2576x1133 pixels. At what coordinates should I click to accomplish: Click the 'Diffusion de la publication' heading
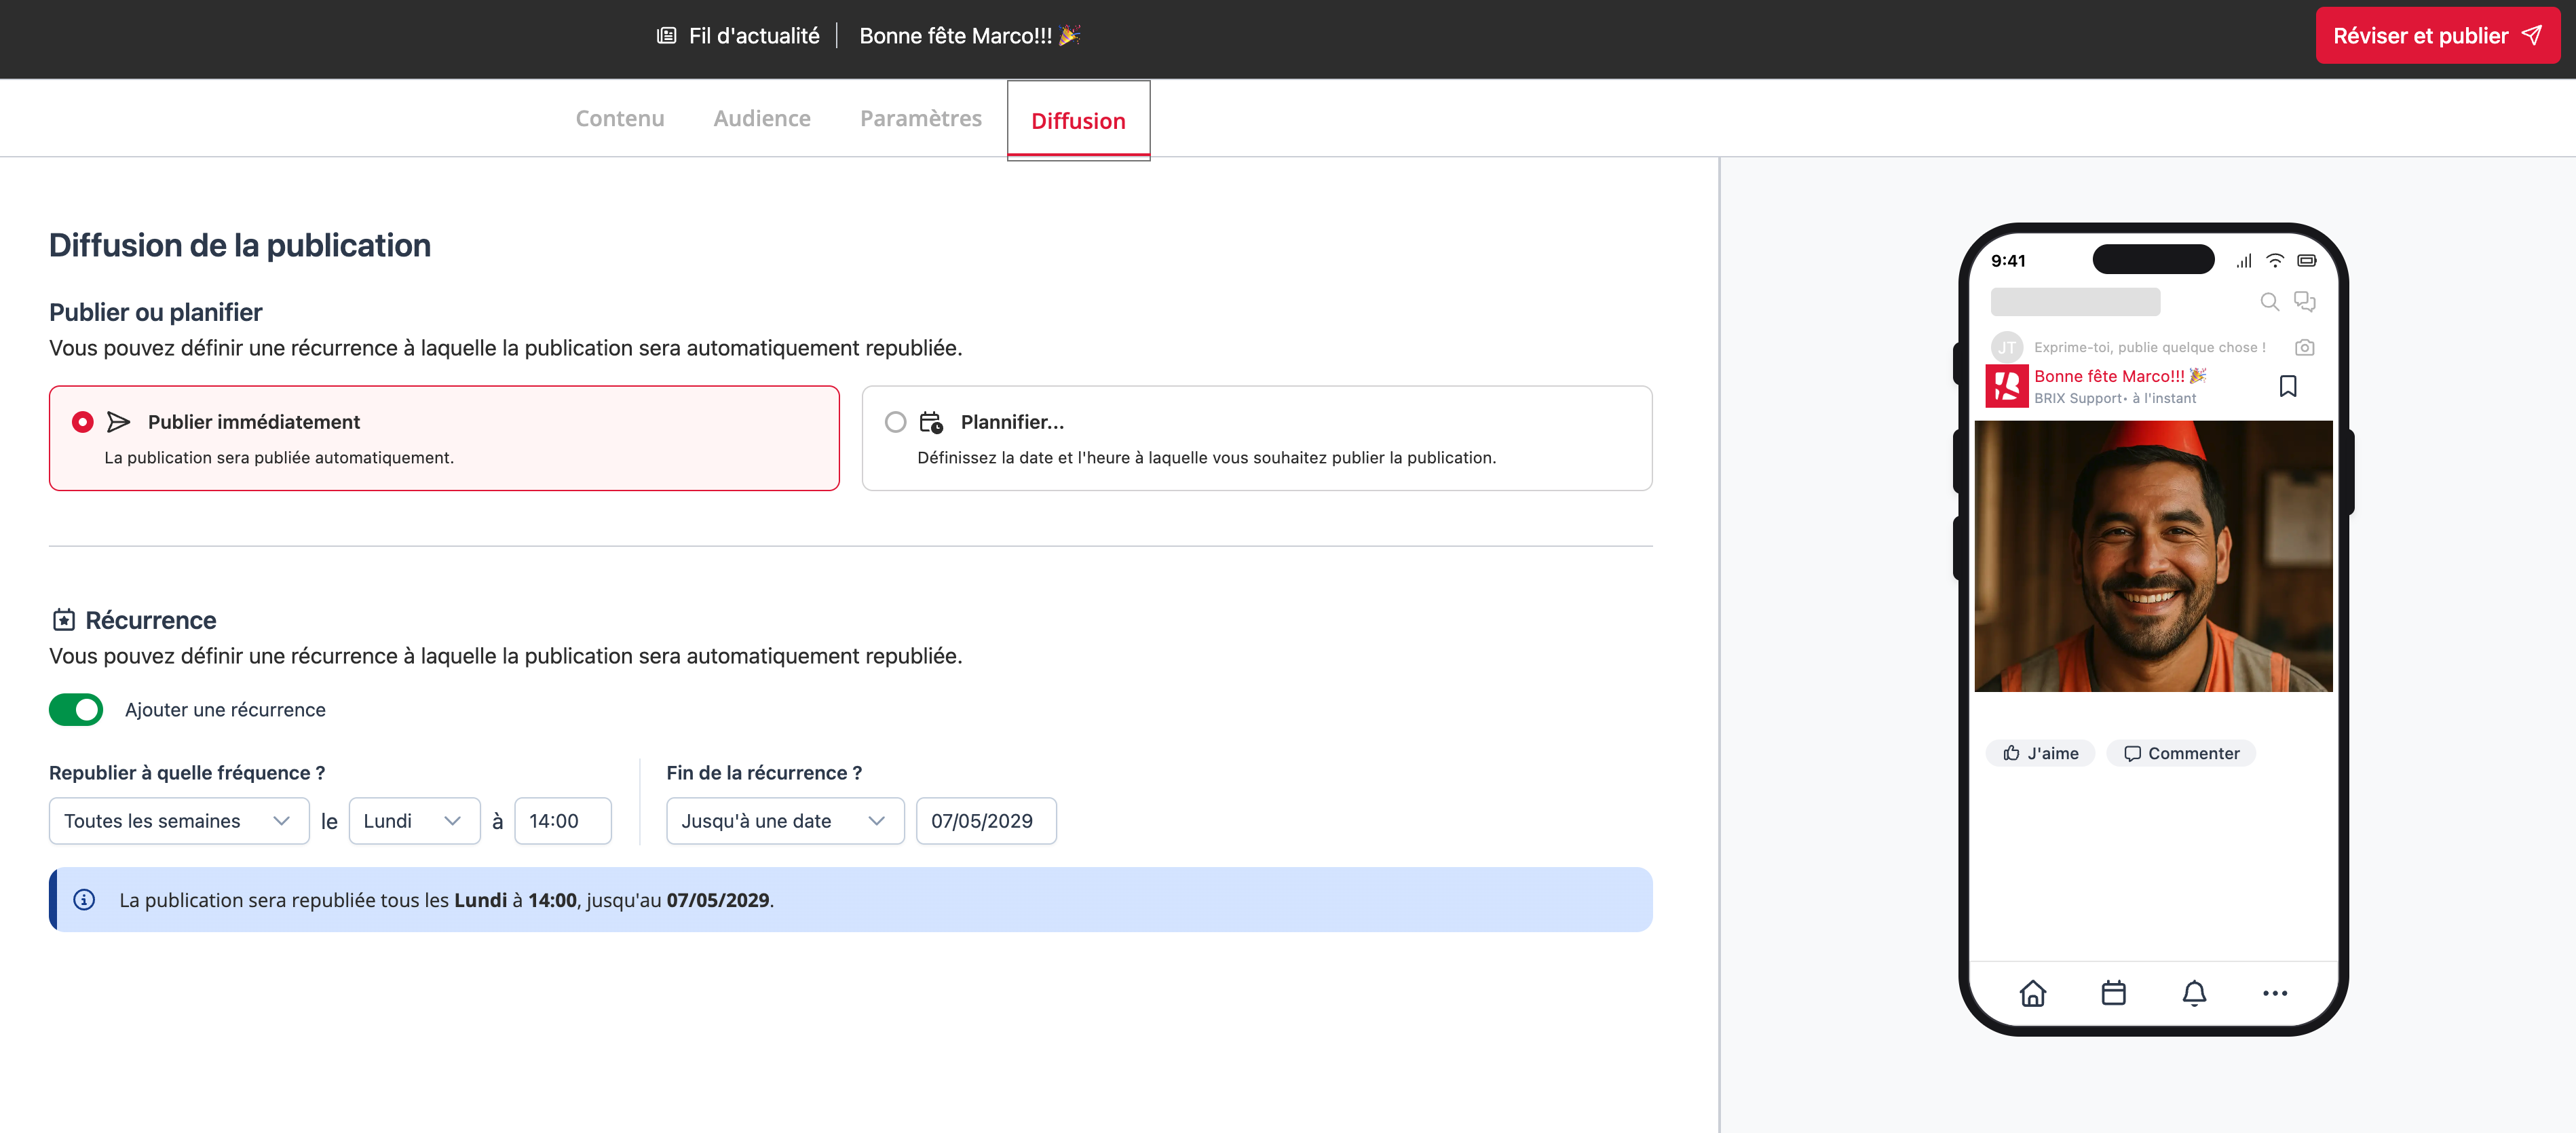[x=240, y=246]
